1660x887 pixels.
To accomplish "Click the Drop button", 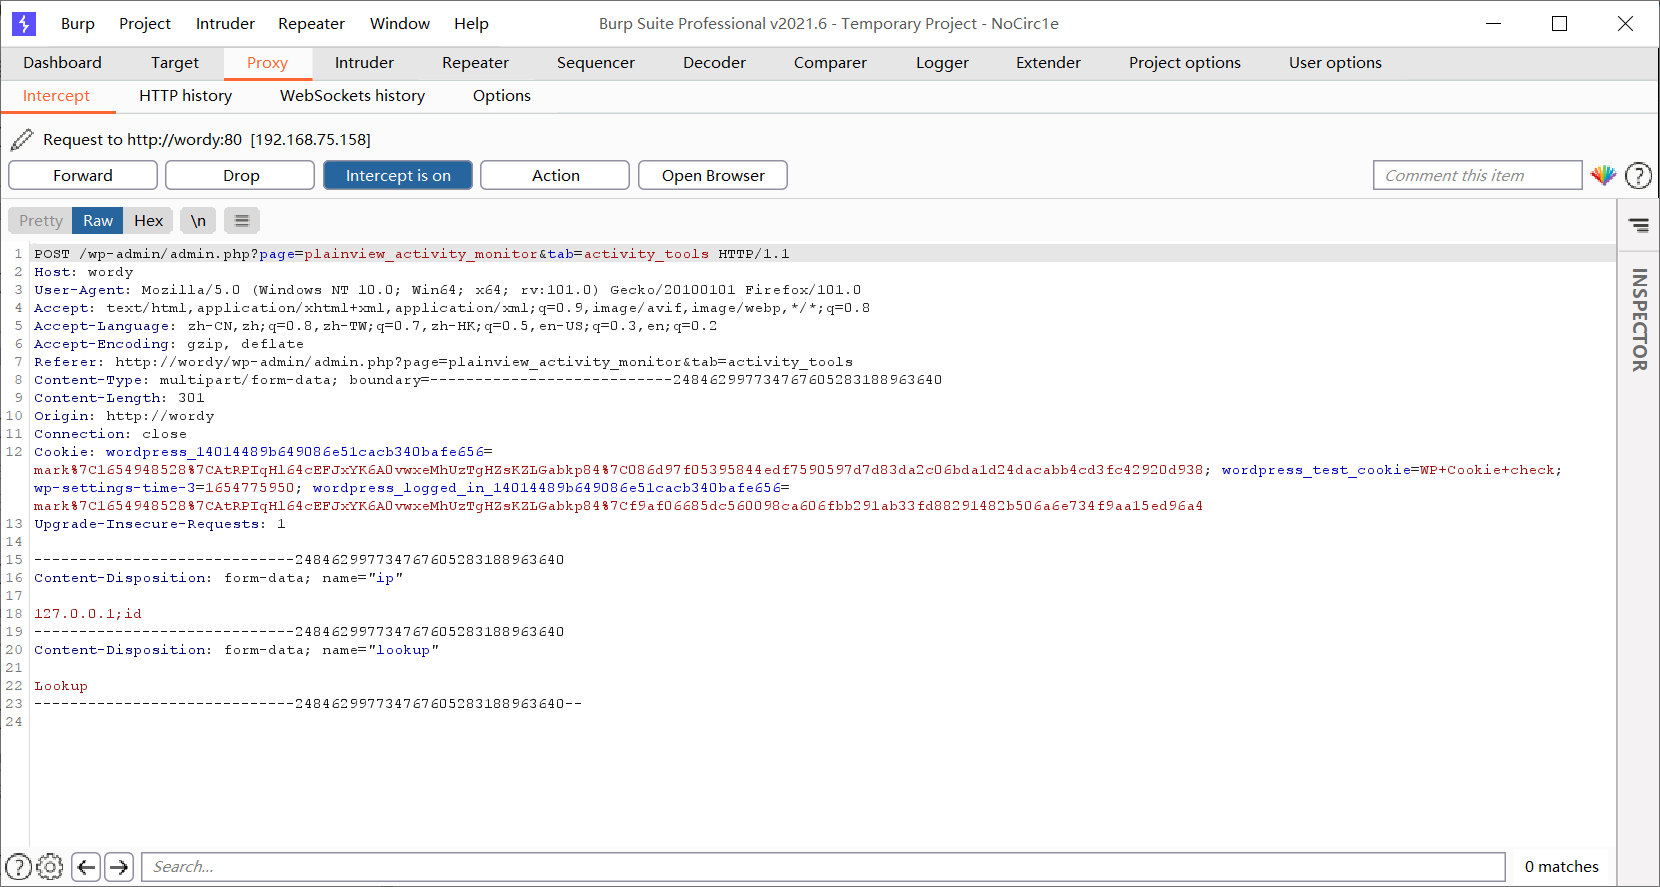I will coord(241,175).
